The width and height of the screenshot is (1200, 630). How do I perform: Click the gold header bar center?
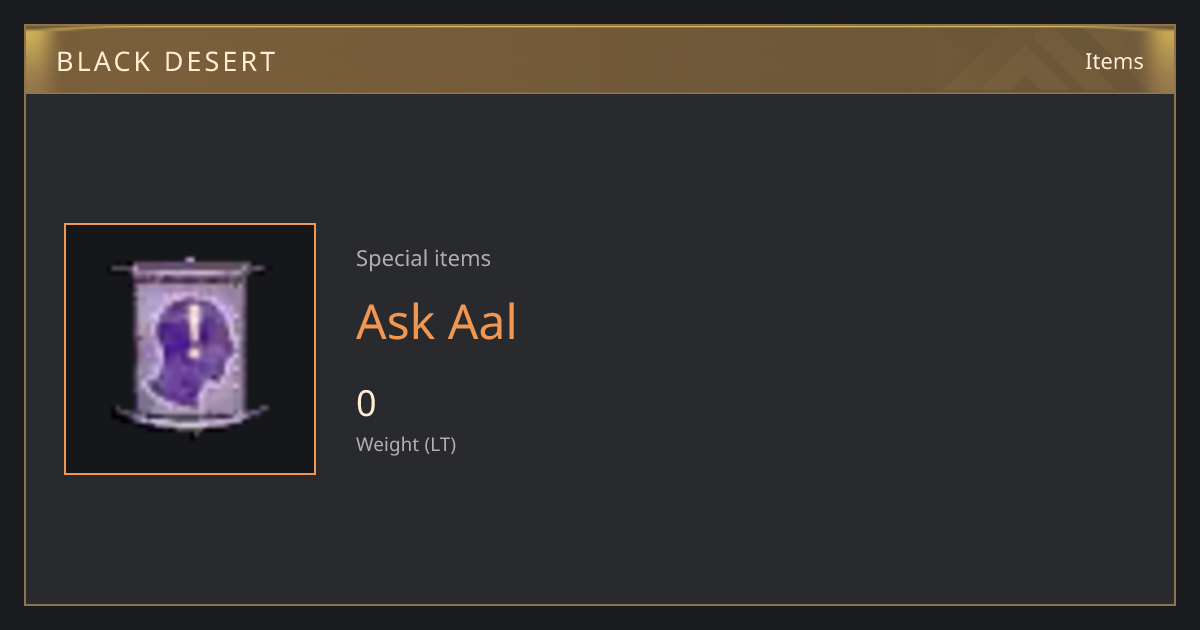pyautogui.click(x=600, y=60)
